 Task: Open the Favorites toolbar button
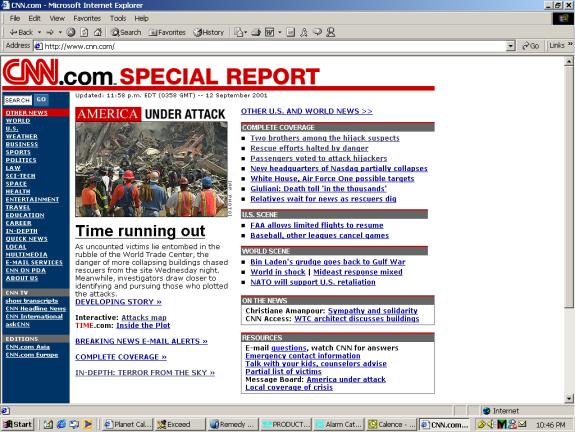point(167,32)
